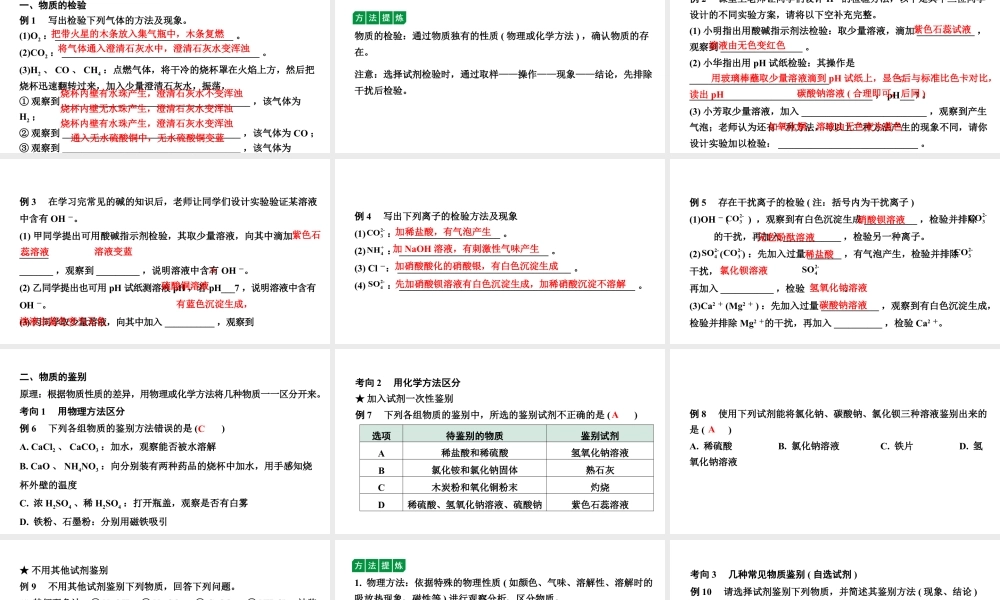
Task: Click the upper green 方法提炼 badge
Action: tap(379, 18)
